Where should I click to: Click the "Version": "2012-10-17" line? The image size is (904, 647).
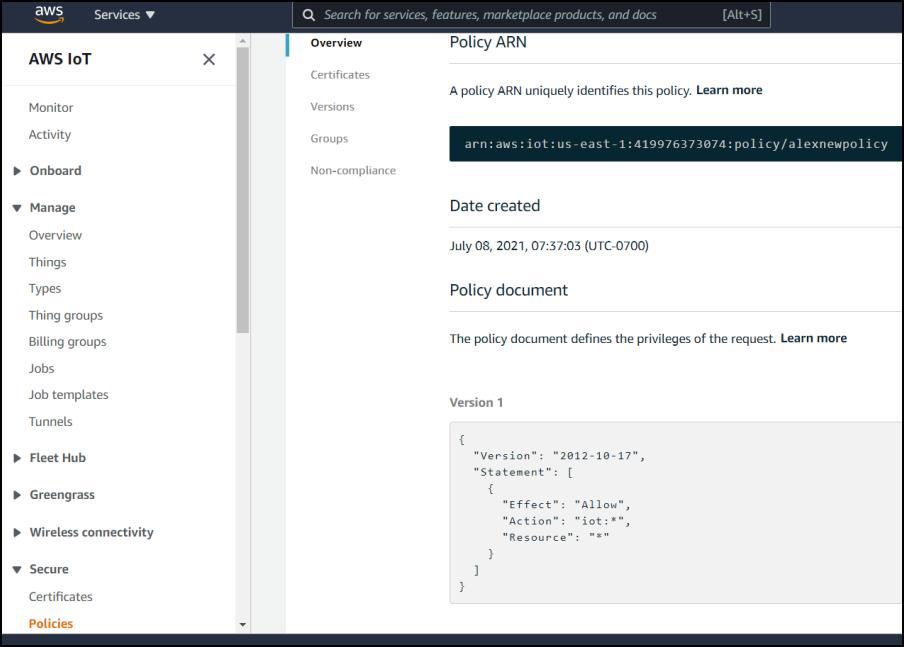(x=559, y=456)
